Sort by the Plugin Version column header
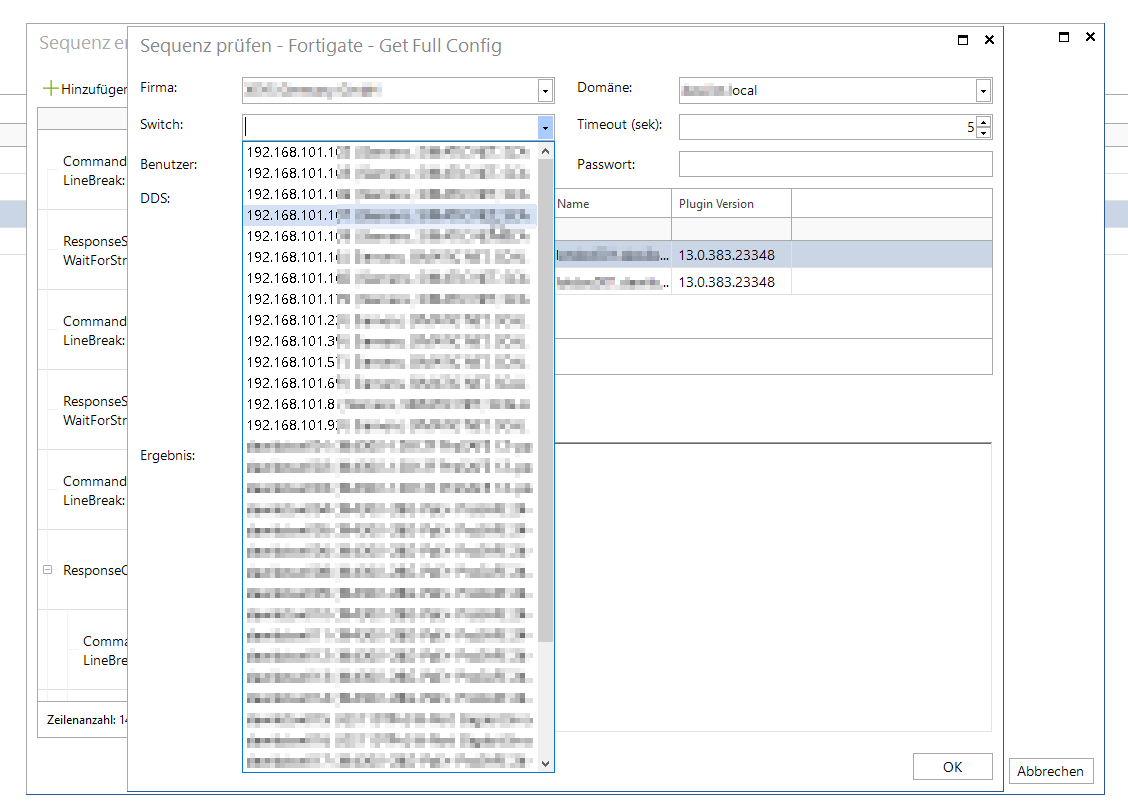Image resolution: width=1128 pixels, height=809 pixels. click(730, 204)
